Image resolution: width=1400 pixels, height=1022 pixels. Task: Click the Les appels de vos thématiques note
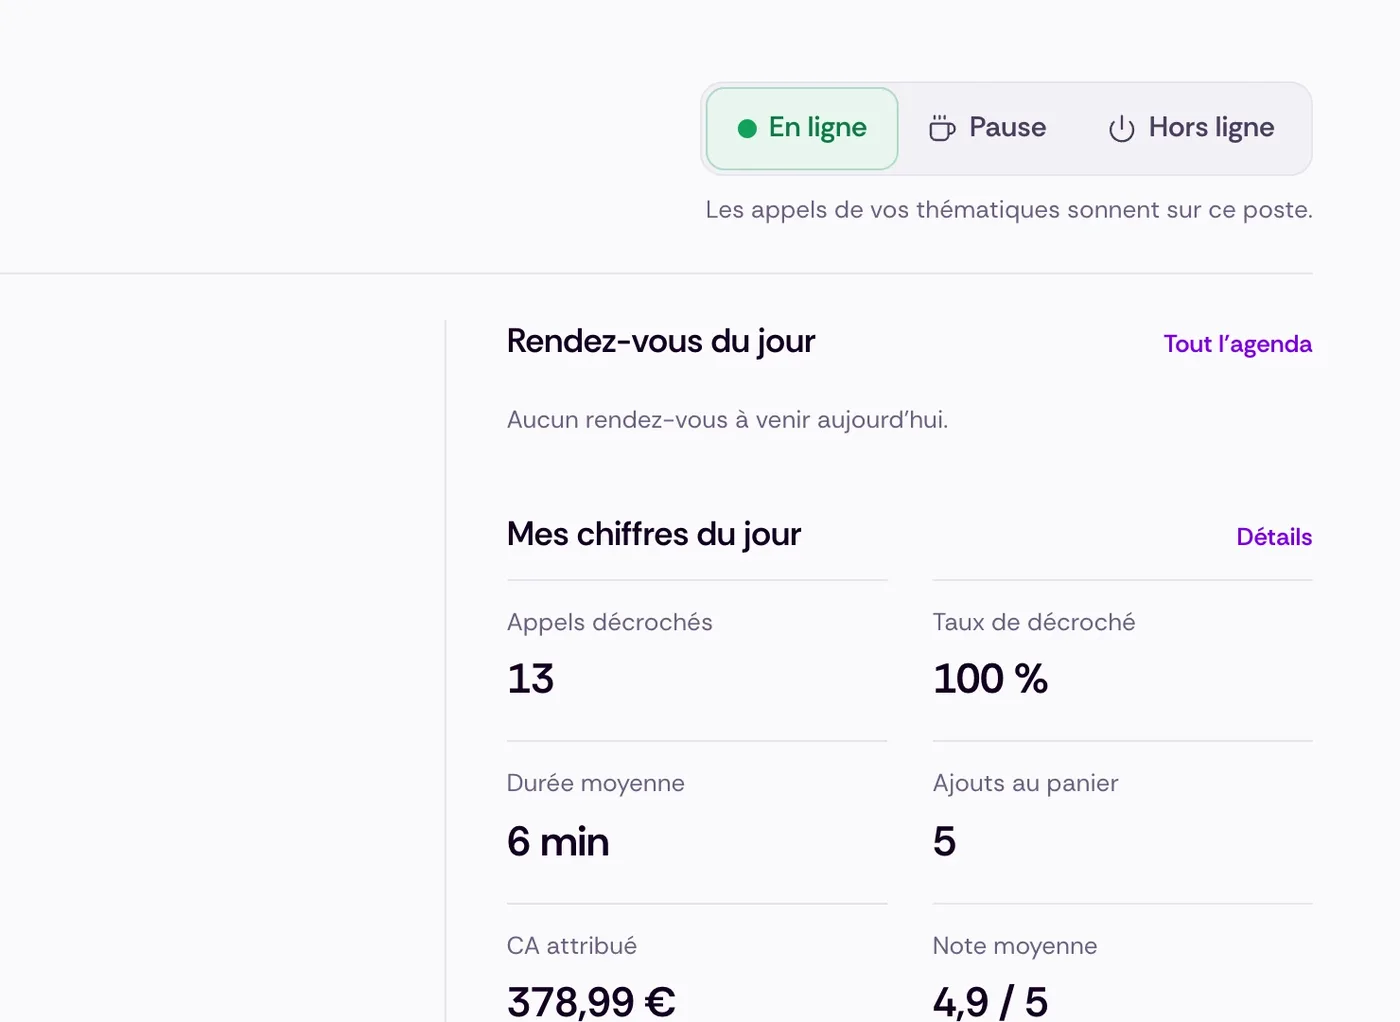[1009, 210]
